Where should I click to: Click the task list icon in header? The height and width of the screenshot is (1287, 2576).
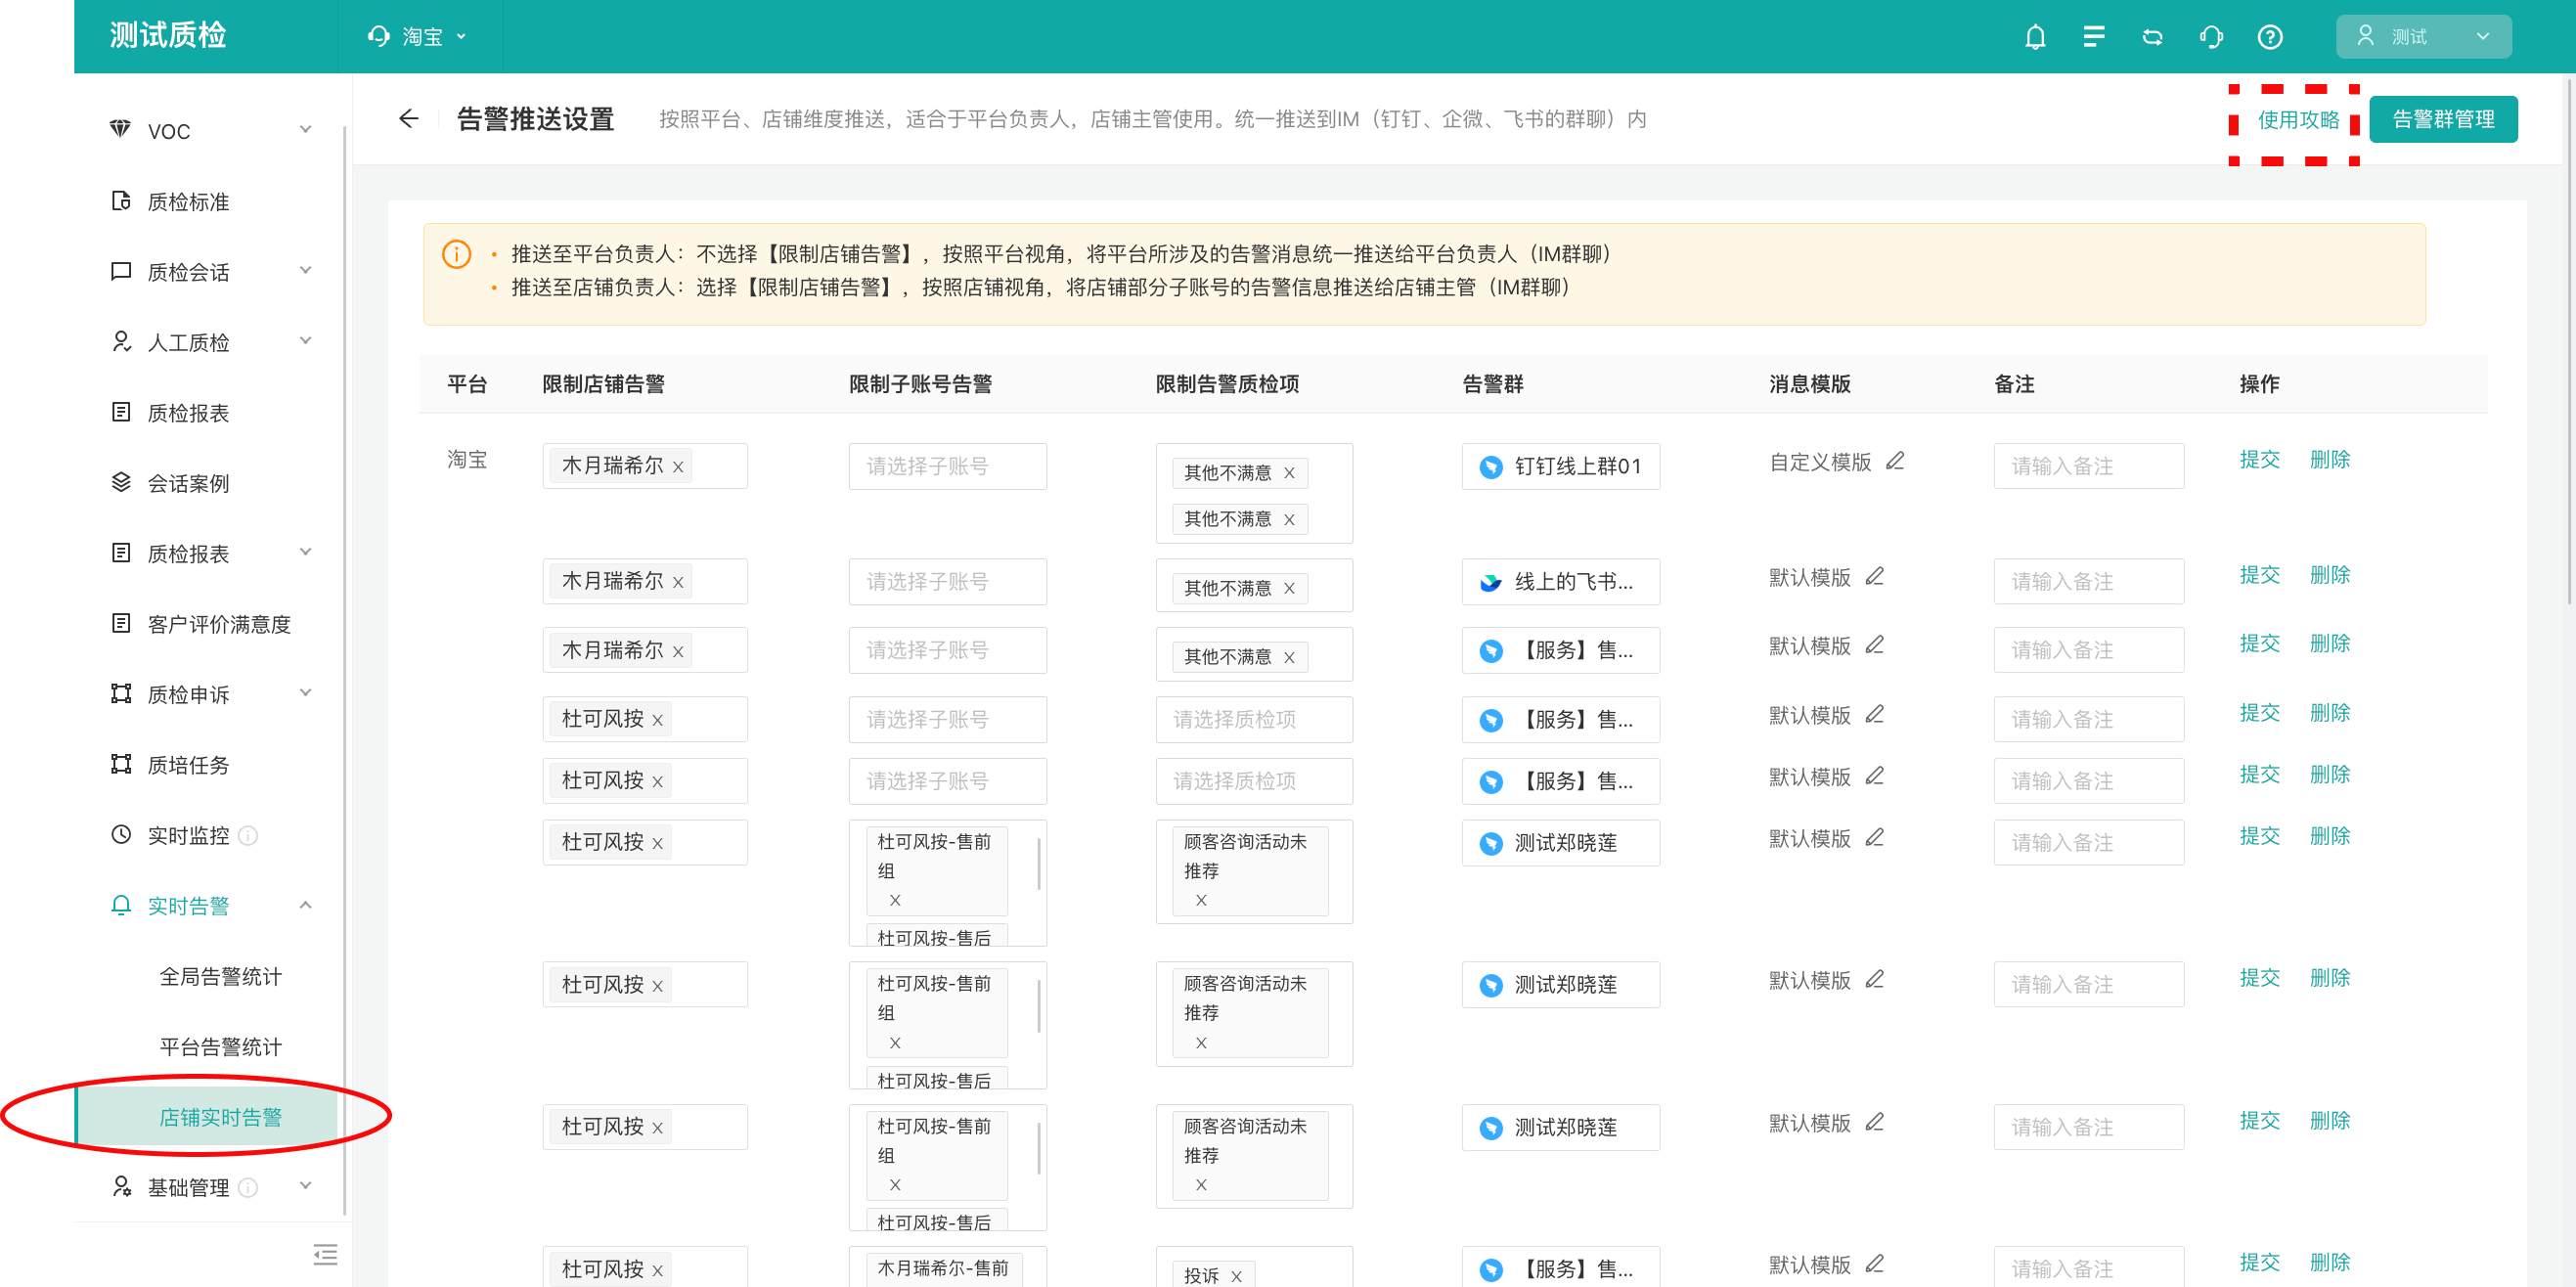pos(2094,37)
